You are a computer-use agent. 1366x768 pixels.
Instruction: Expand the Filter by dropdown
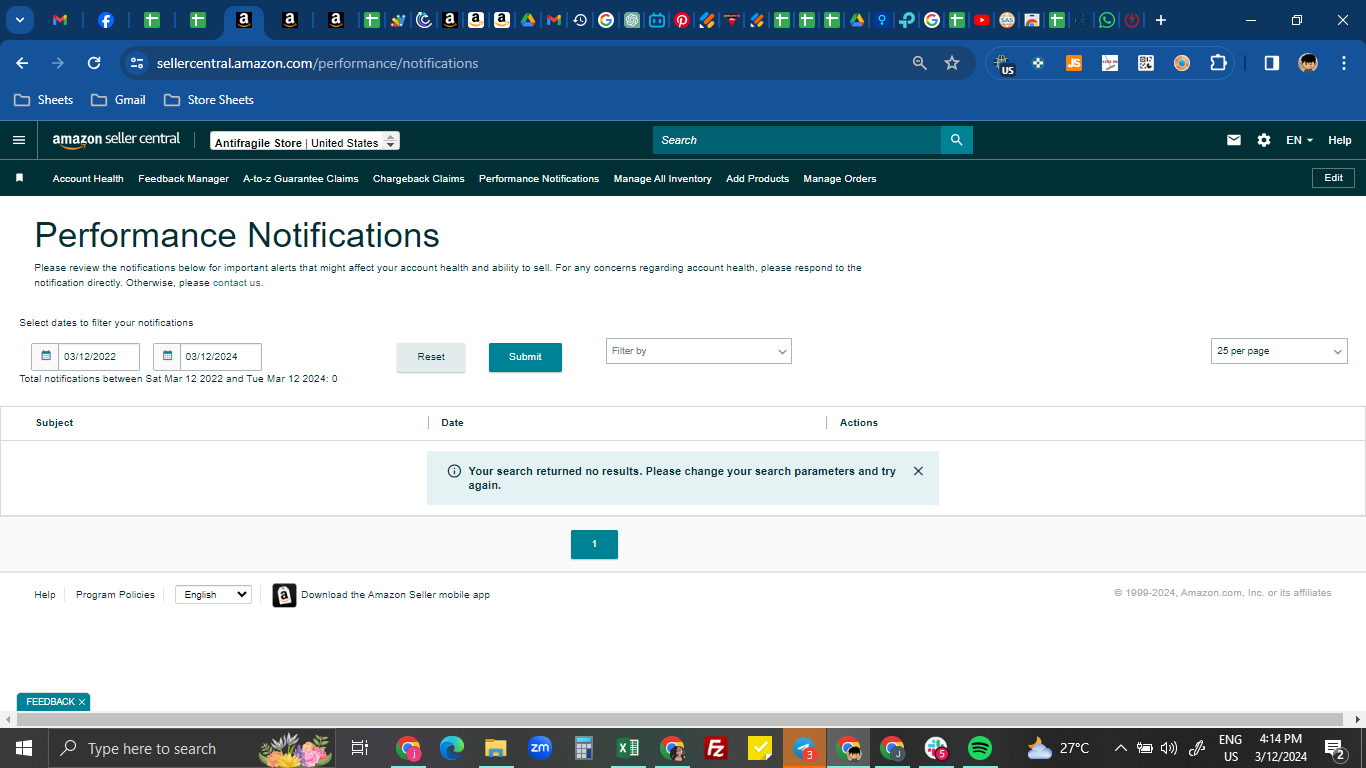click(699, 351)
